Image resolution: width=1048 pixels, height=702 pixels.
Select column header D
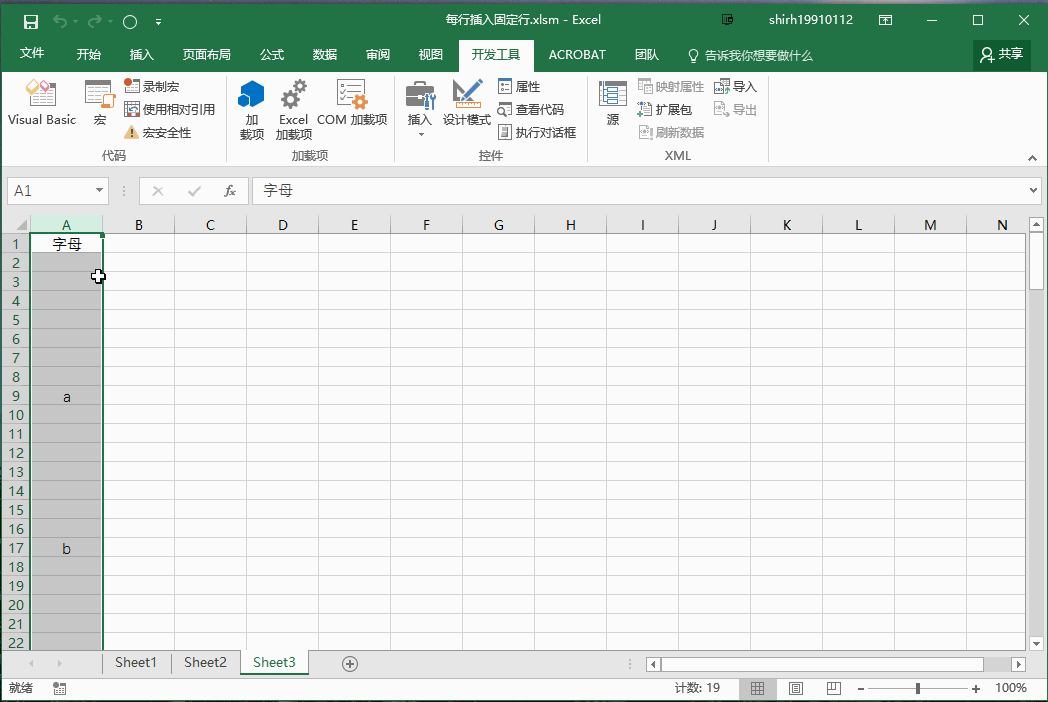click(x=282, y=225)
